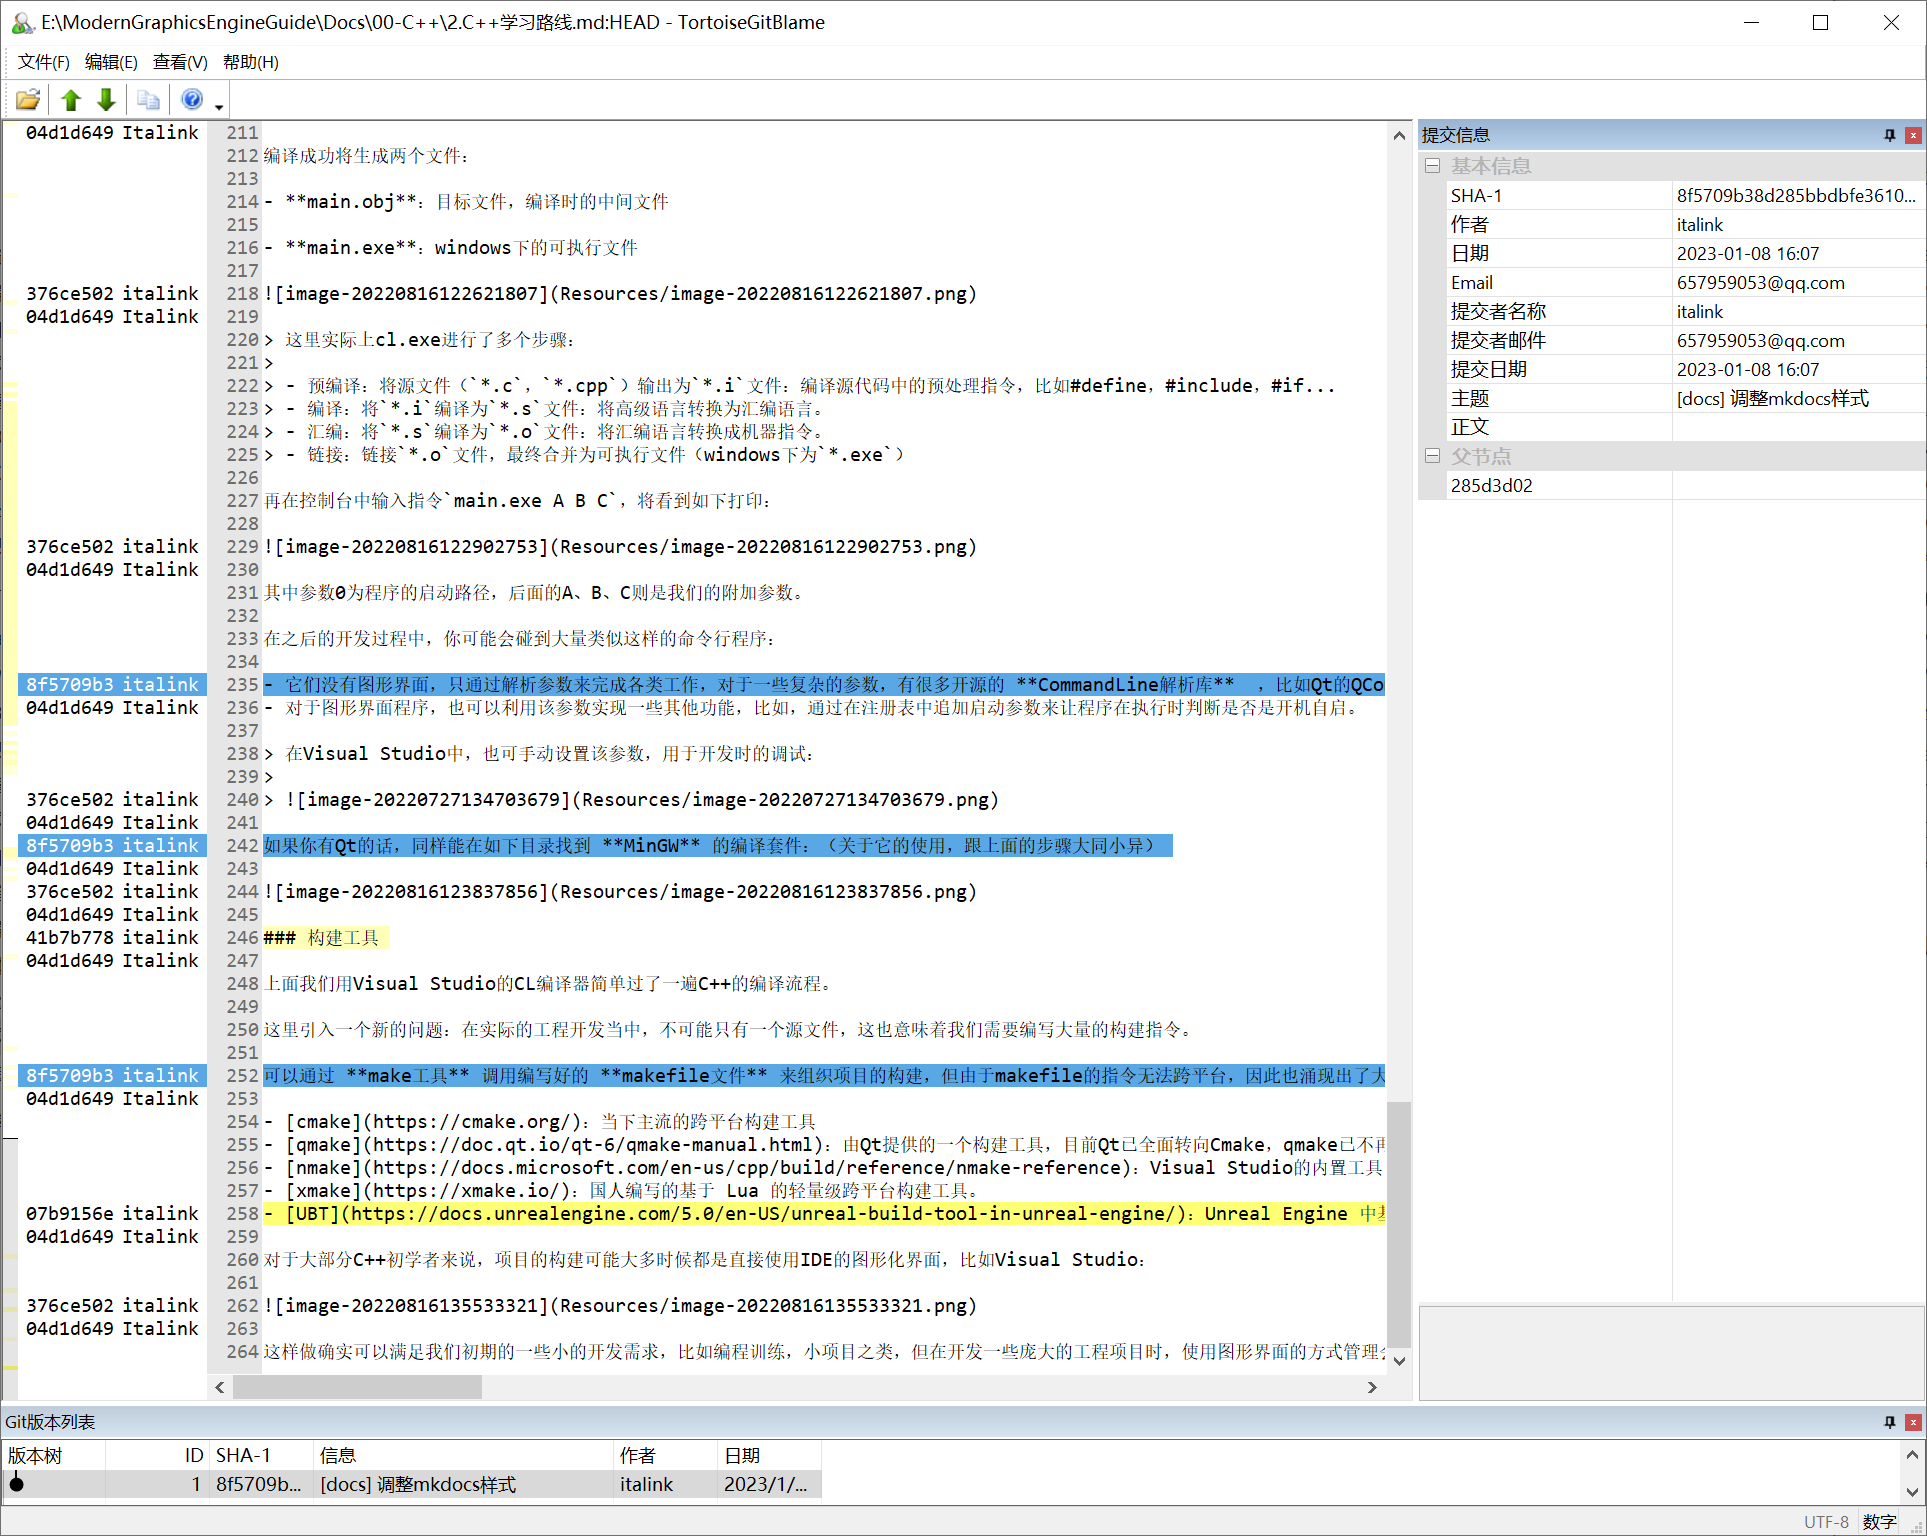
Task: Open the toolbar options dropdown arrow
Action: tap(219, 105)
